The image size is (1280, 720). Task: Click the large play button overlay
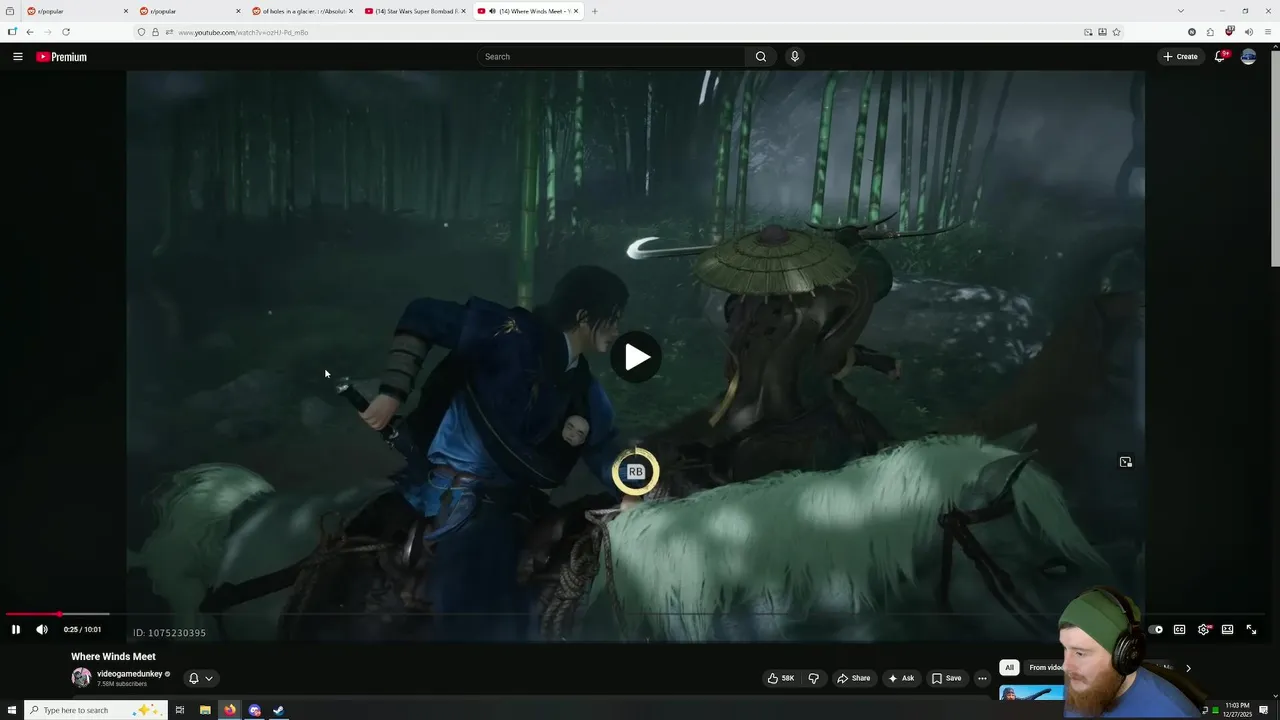click(636, 357)
